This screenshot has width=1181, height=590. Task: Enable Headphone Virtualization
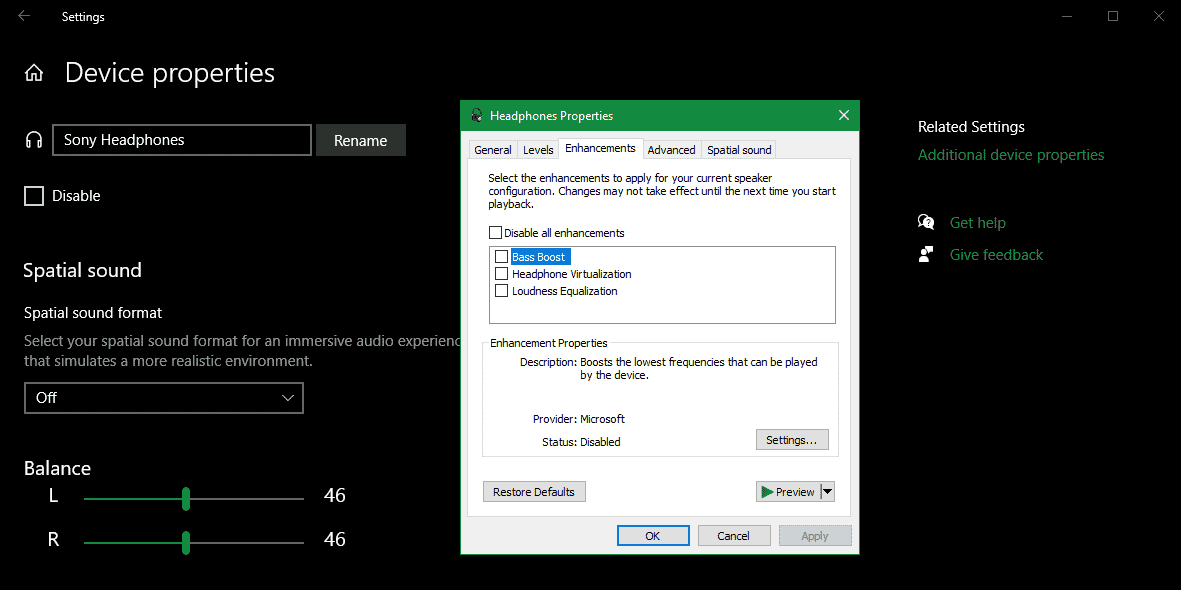(x=502, y=273)
